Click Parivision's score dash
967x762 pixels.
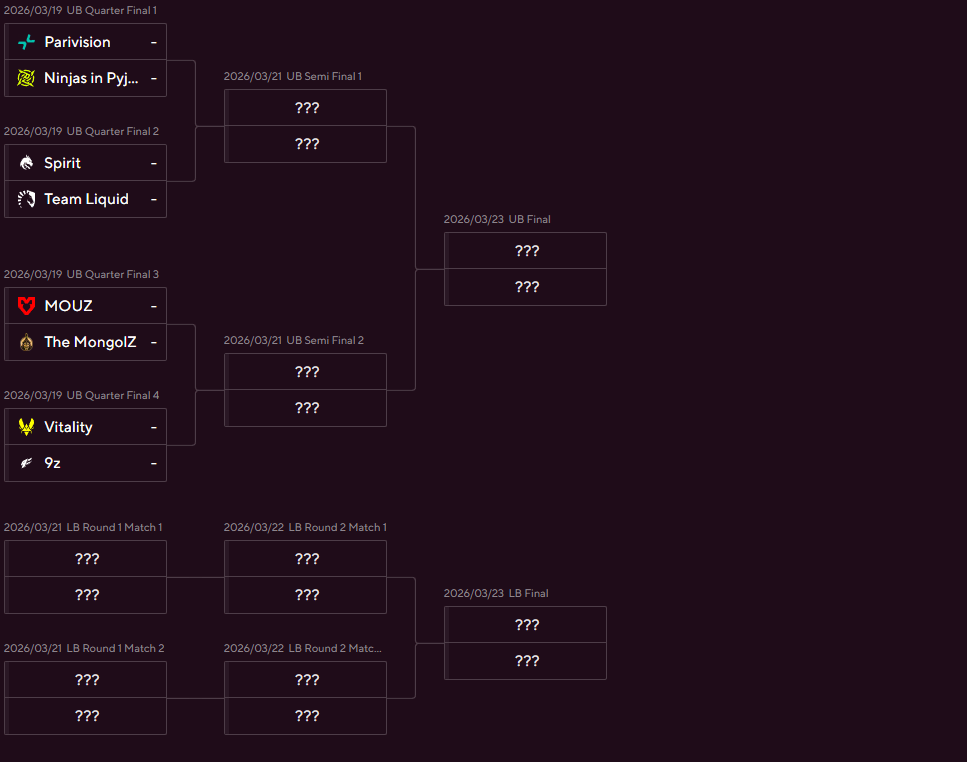(x=154, y=43)
